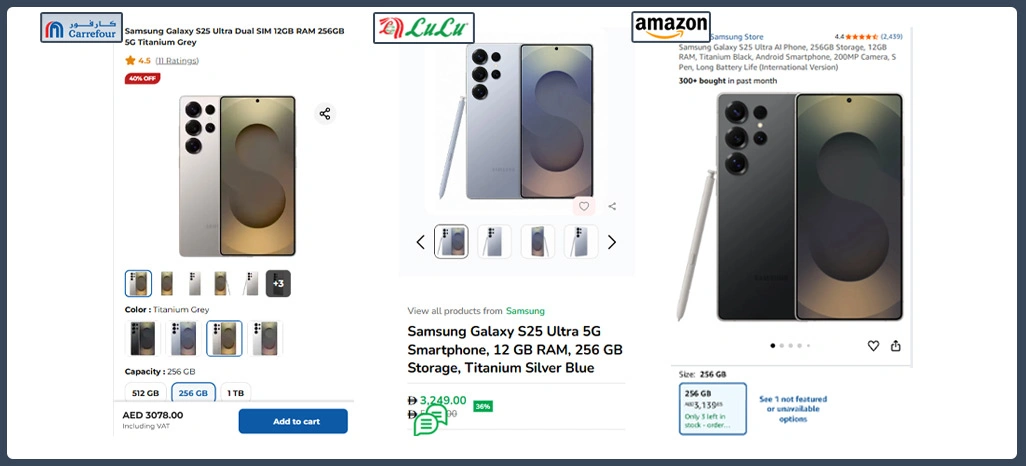Viewport: 1026px width, 466px height.
Task: Click the LuLu share icon
Action: tap(612, 207)
